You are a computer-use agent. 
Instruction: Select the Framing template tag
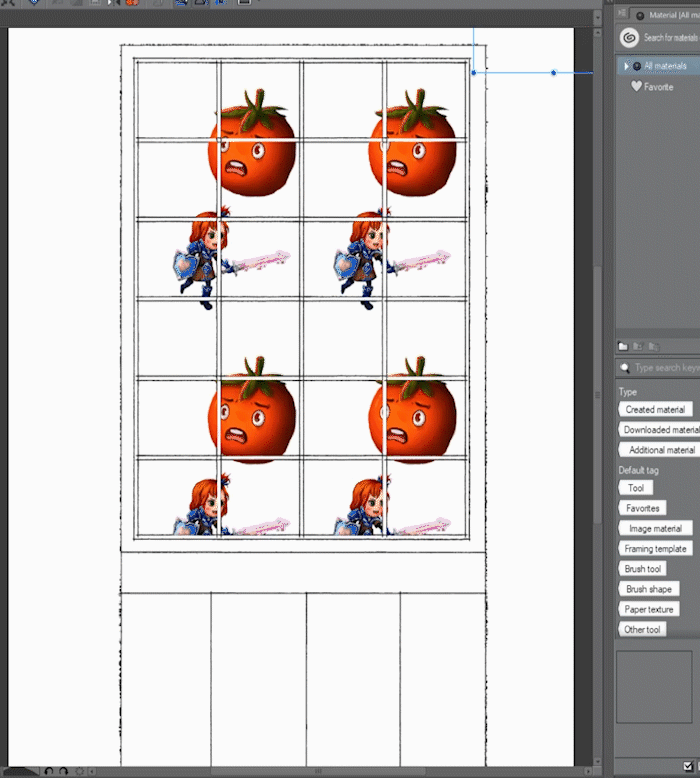[655, 549]
